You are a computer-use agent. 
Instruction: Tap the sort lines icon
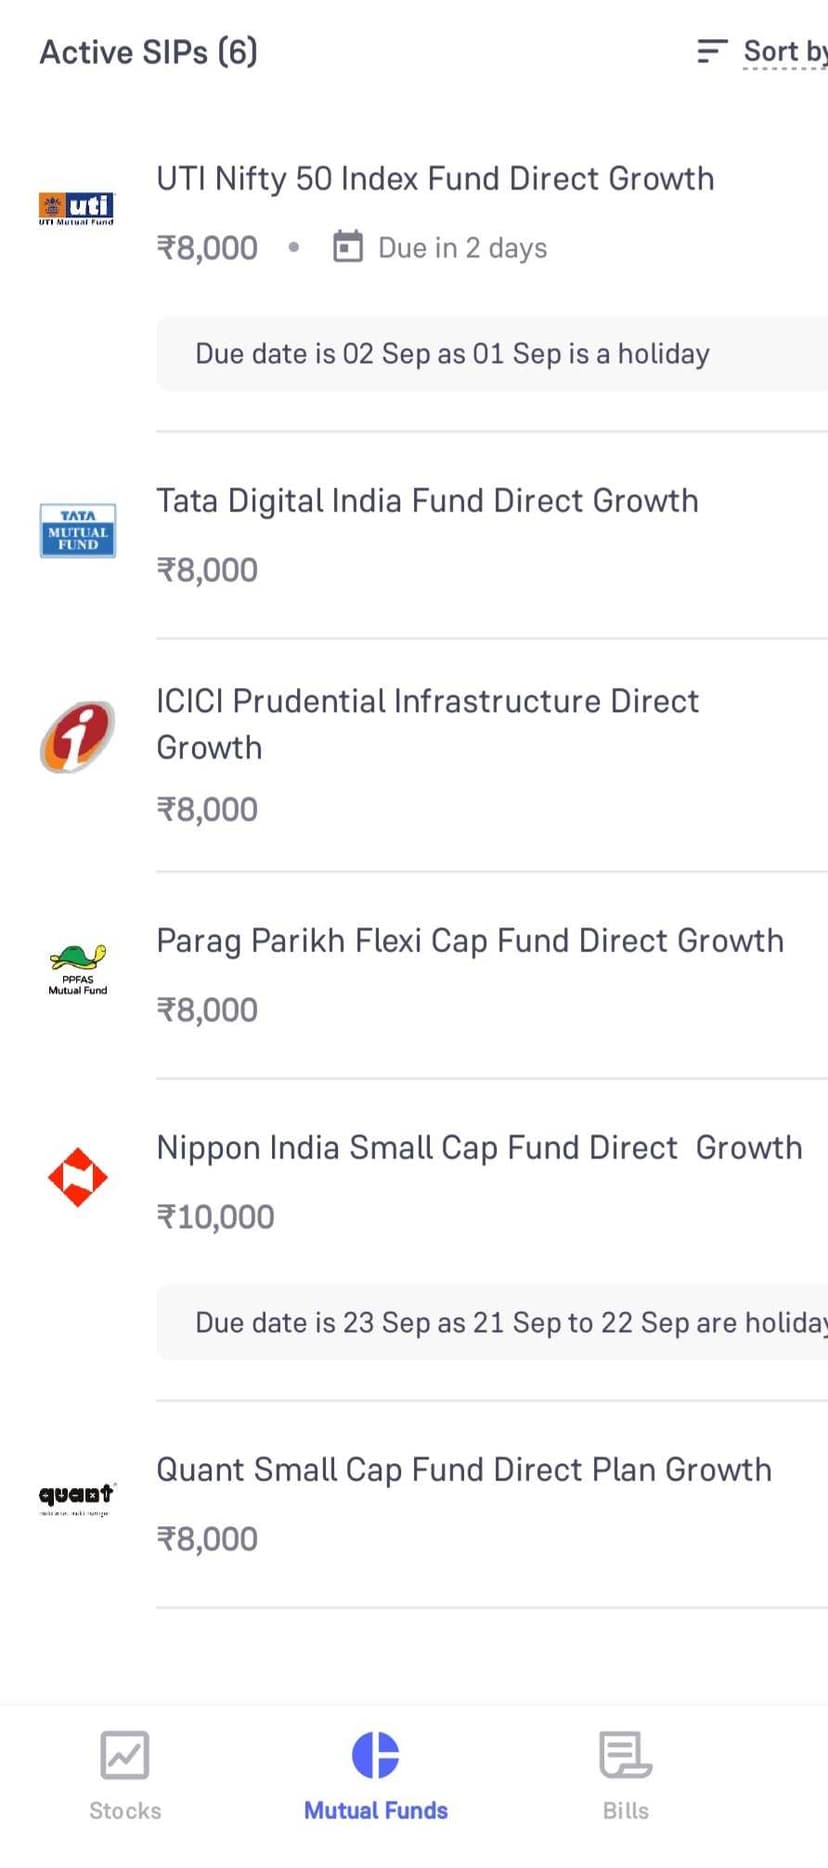(x=711, y=51)
